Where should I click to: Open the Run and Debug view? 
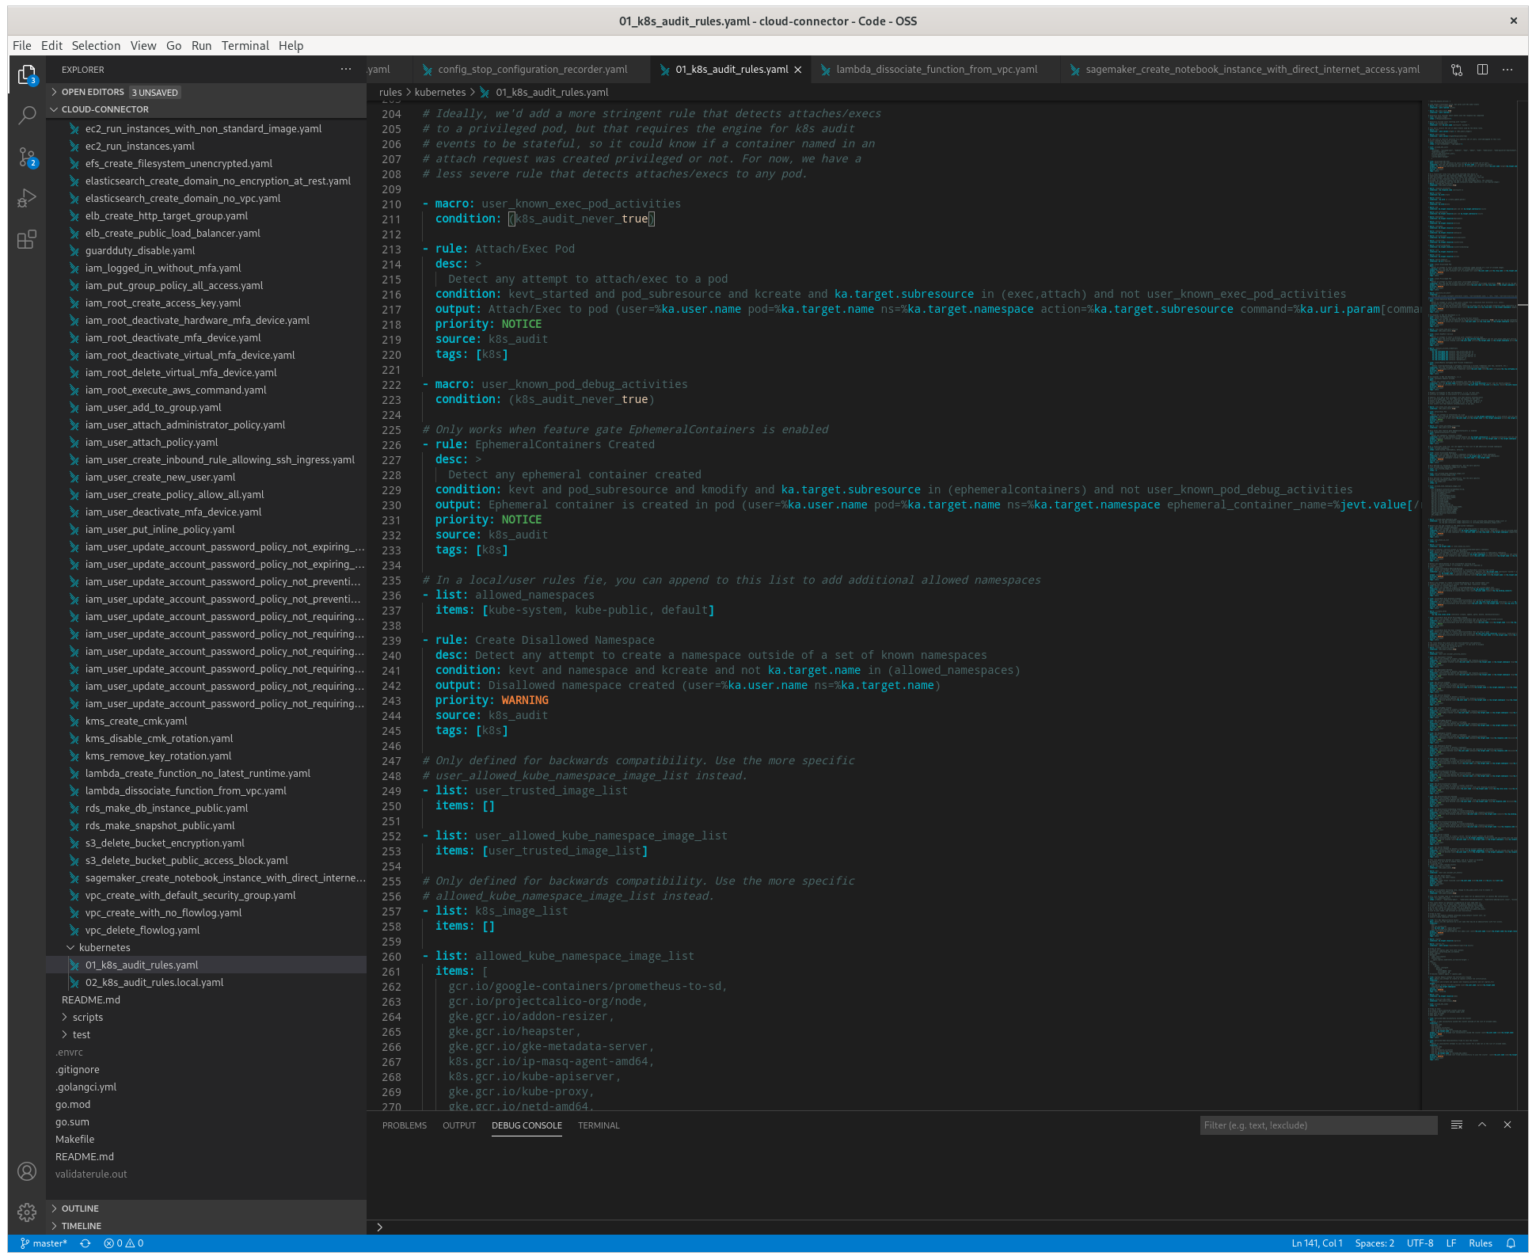click(27, 198)
